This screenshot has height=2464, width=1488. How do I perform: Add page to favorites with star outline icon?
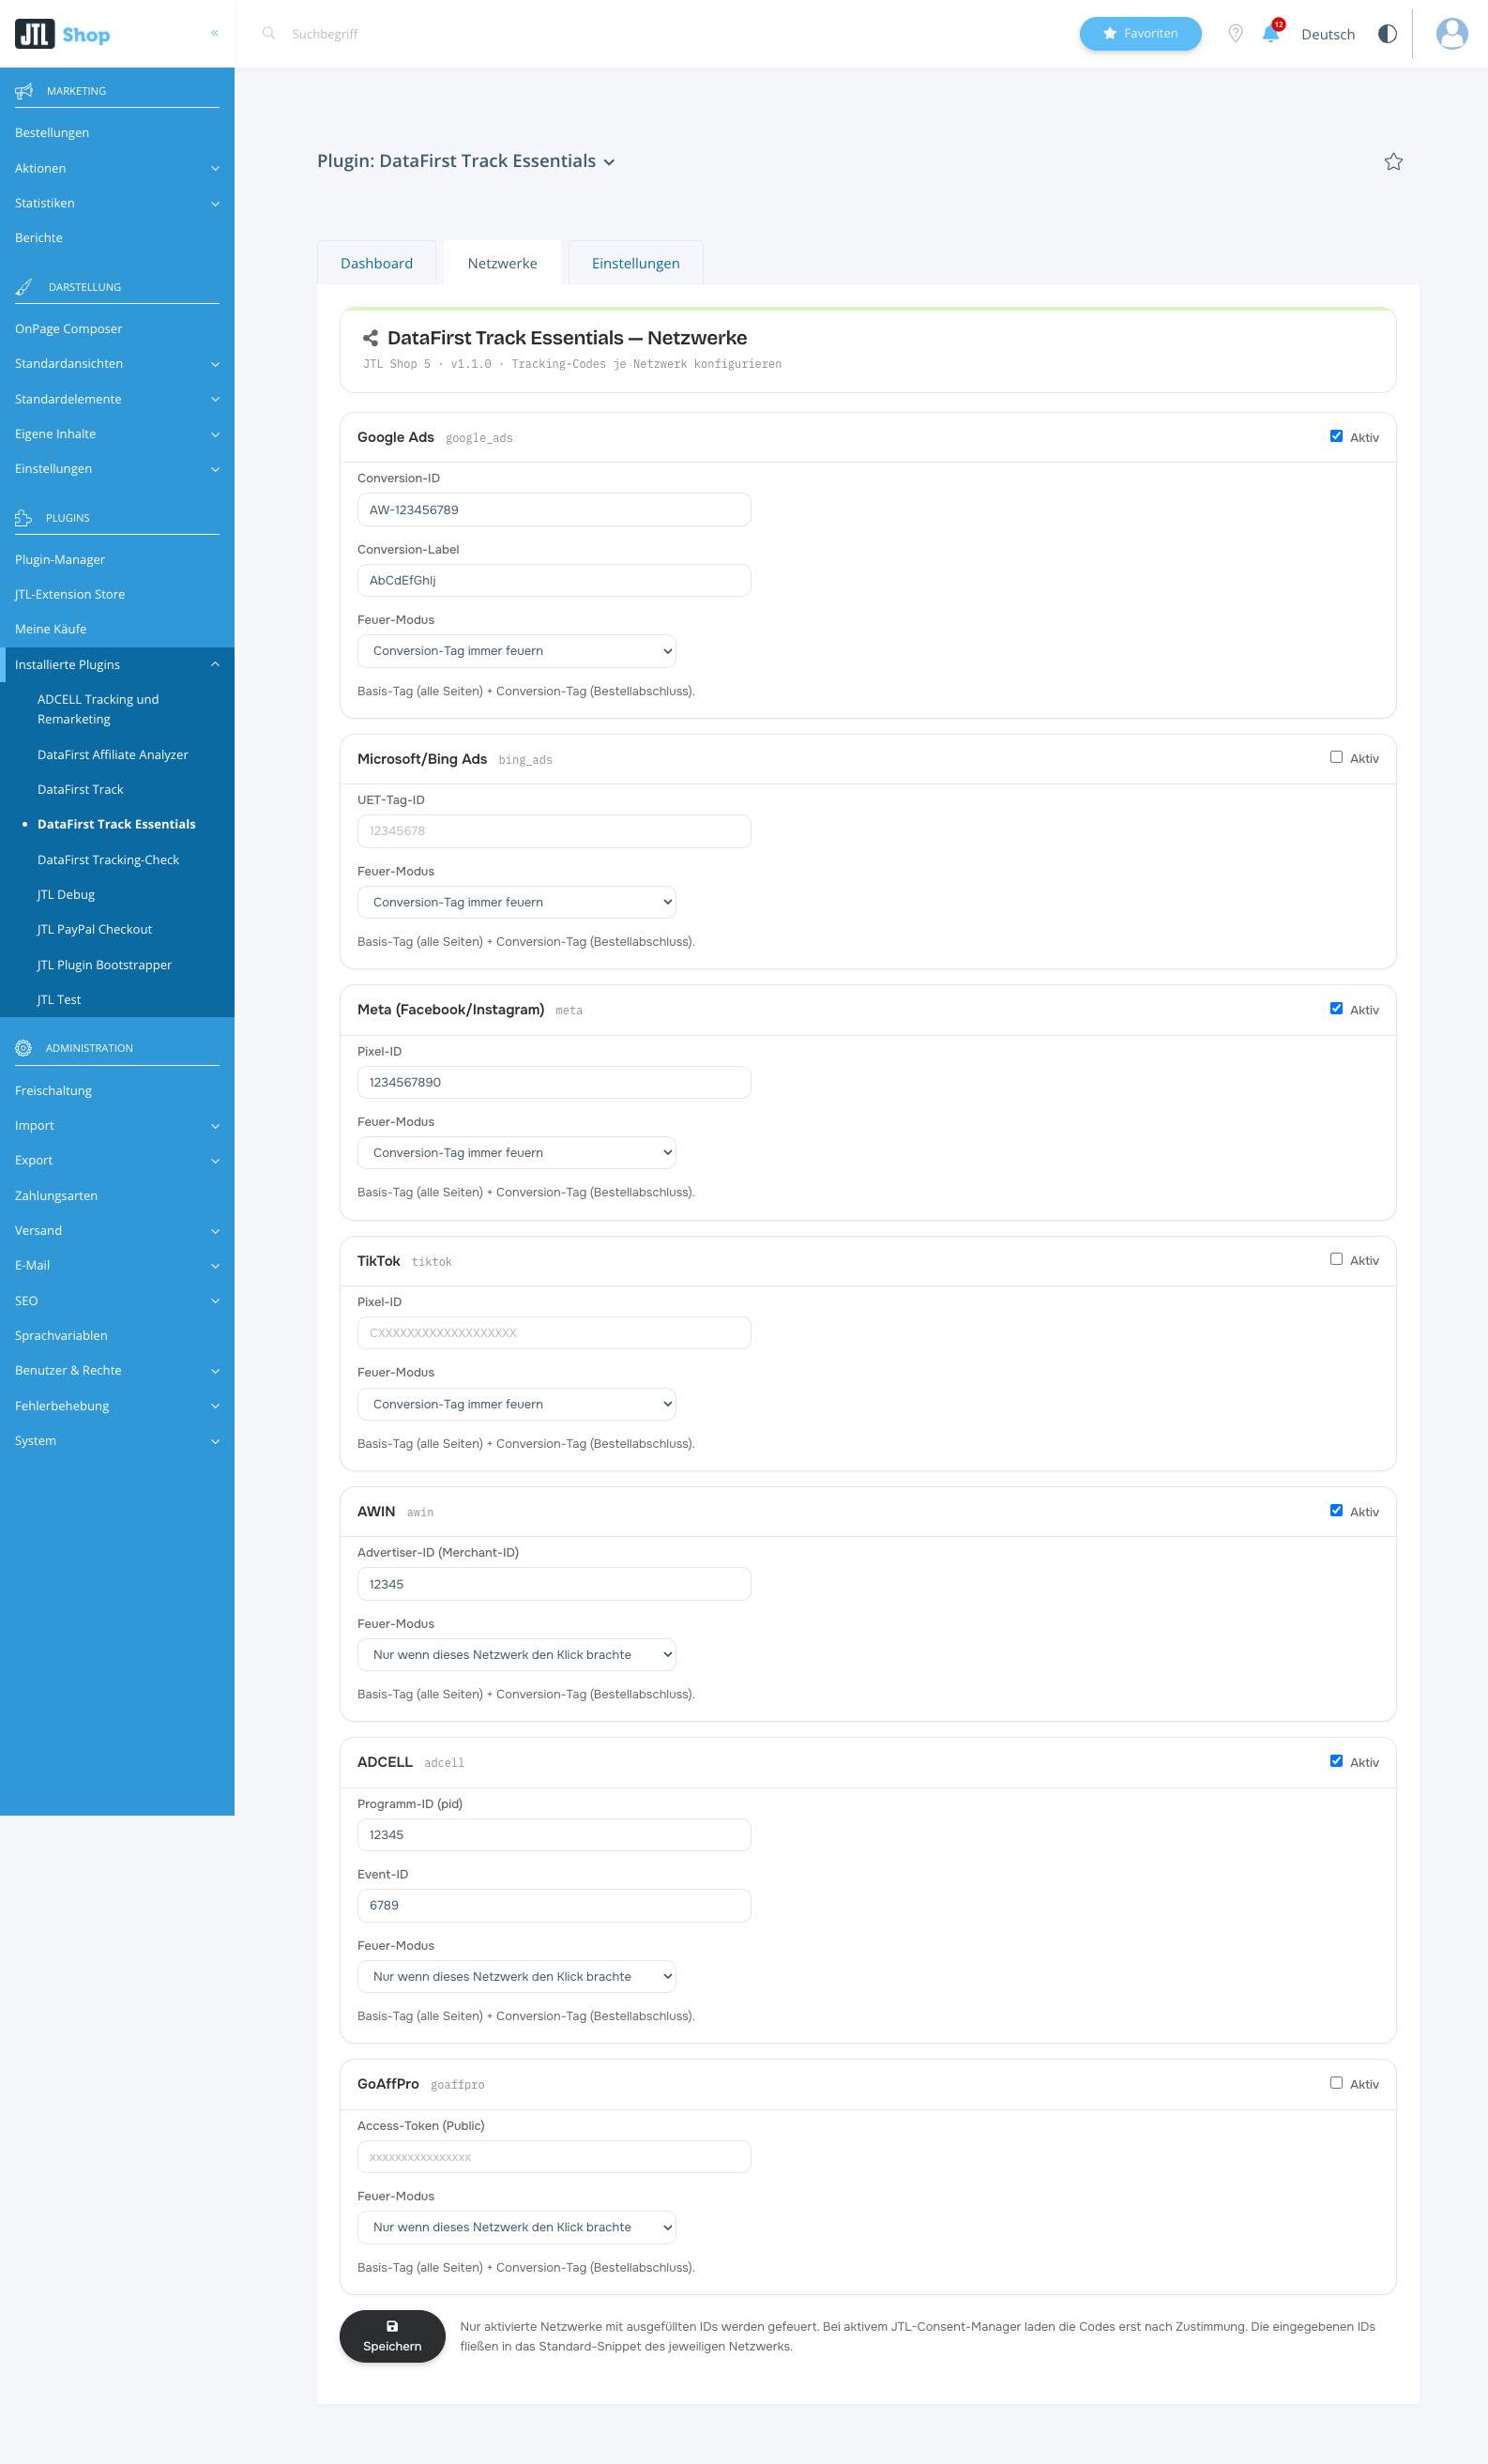coord(1393,161)
